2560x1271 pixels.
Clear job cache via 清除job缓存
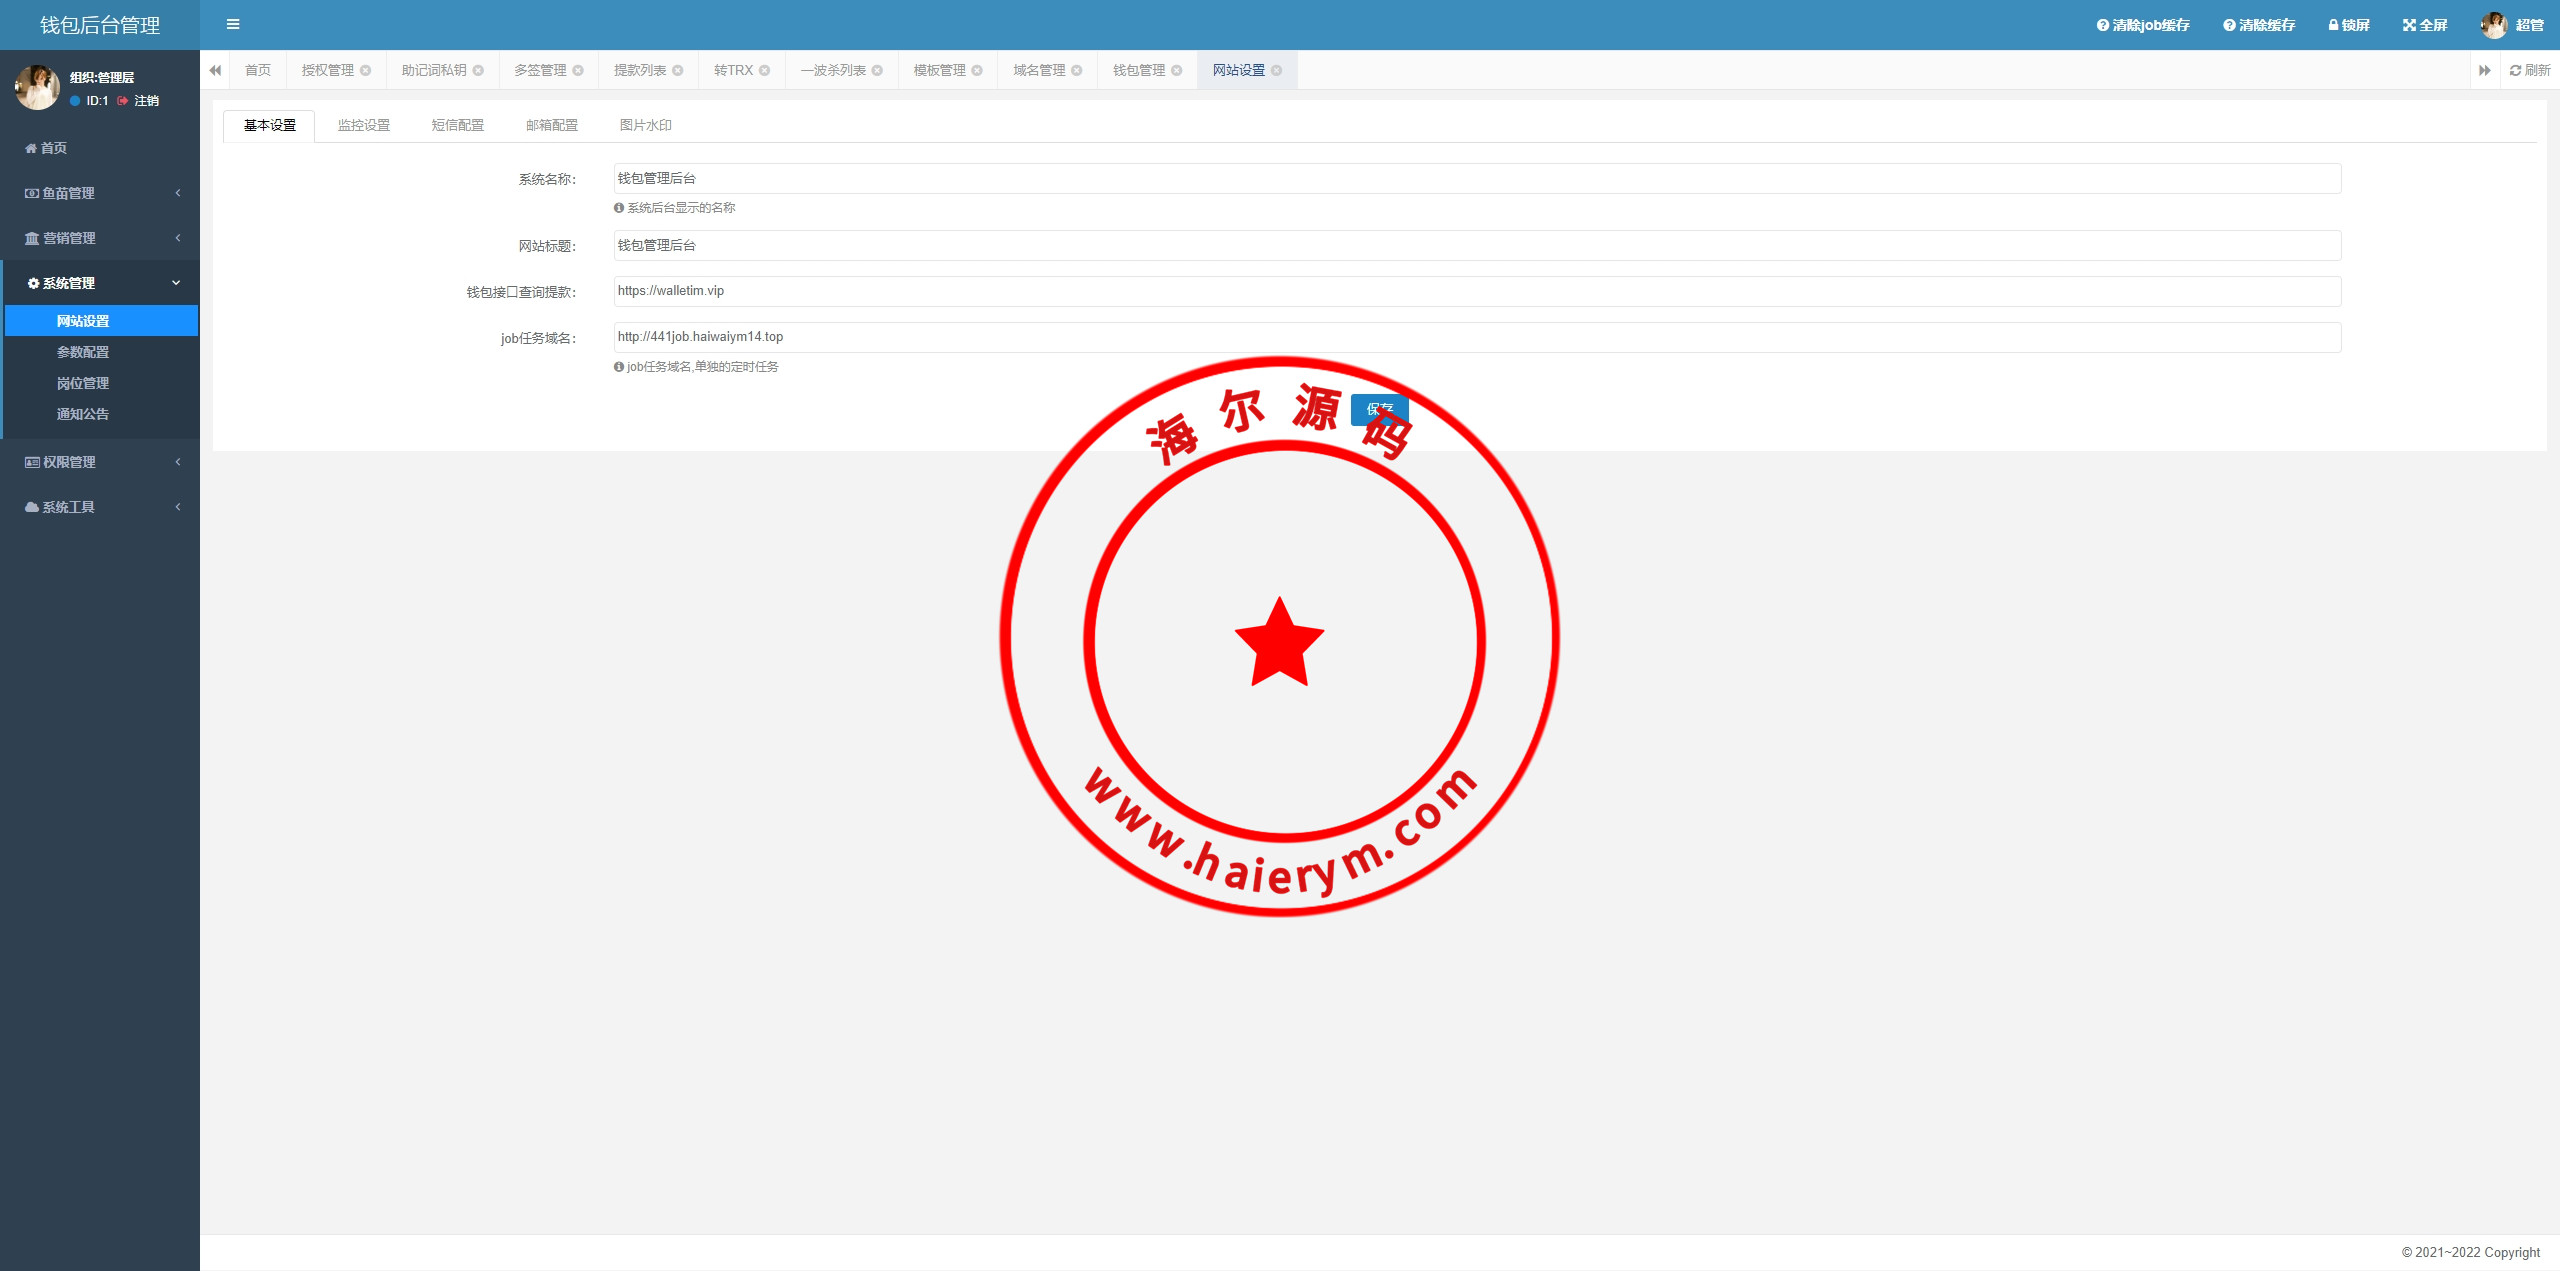point(2142,25)
